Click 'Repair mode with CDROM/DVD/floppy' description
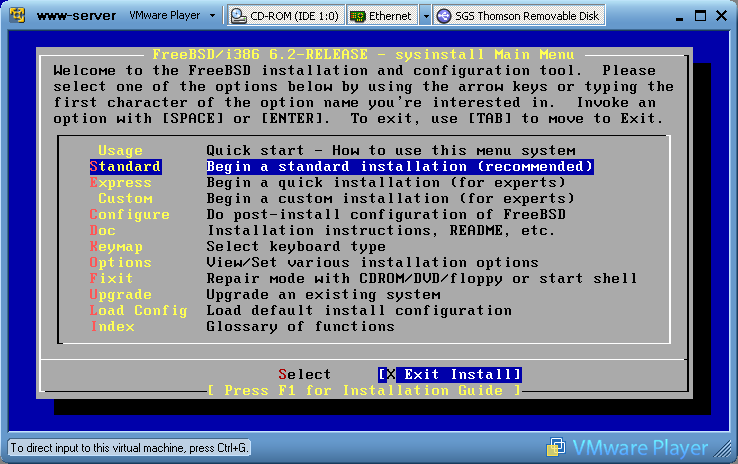Screen dimensions: 738x464 [421, 279]
